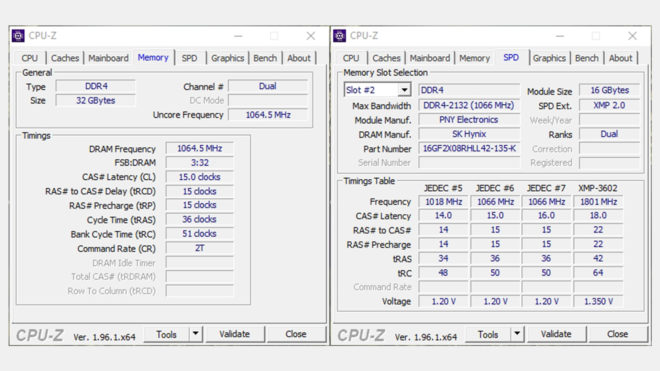This screenshot has height=371, width=660.
Task: Open Graphics tab in left window
Action: [227, 58]
